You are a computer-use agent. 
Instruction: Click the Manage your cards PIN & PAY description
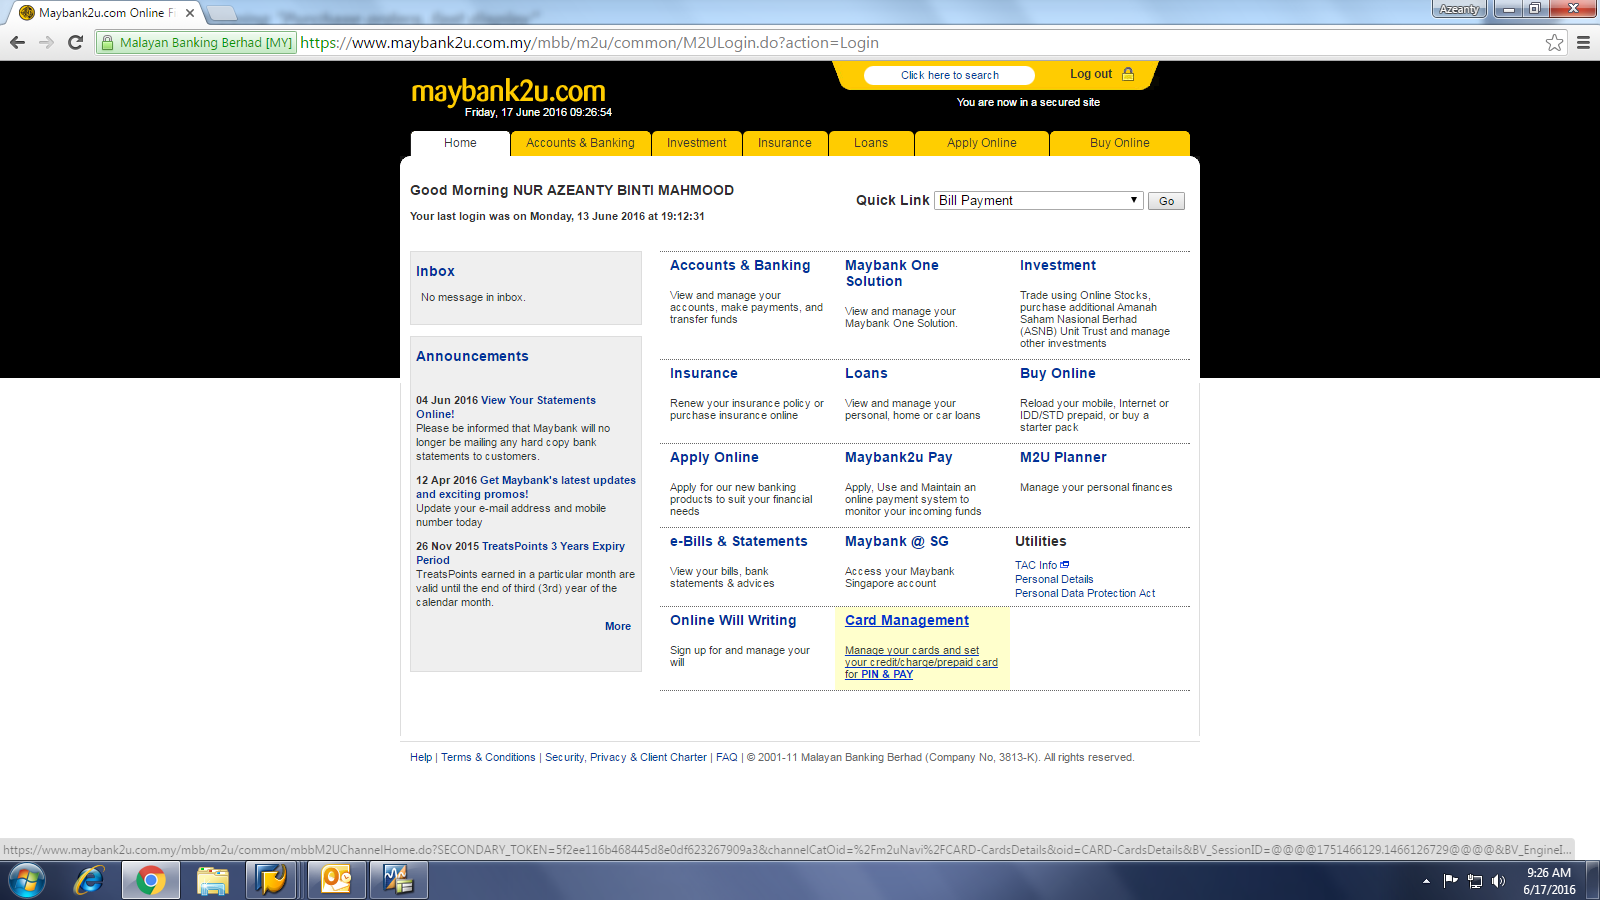(x=921, y=662)
